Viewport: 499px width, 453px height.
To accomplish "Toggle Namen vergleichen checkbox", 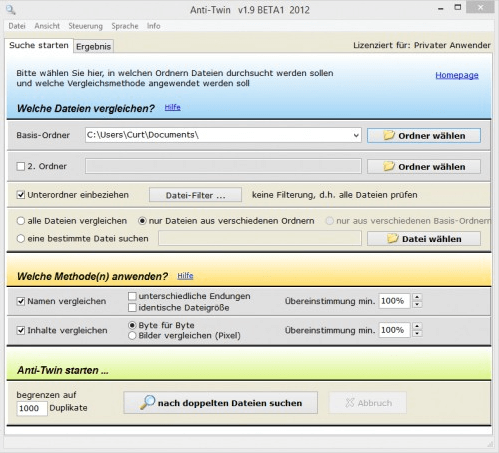I will [21, 301].
